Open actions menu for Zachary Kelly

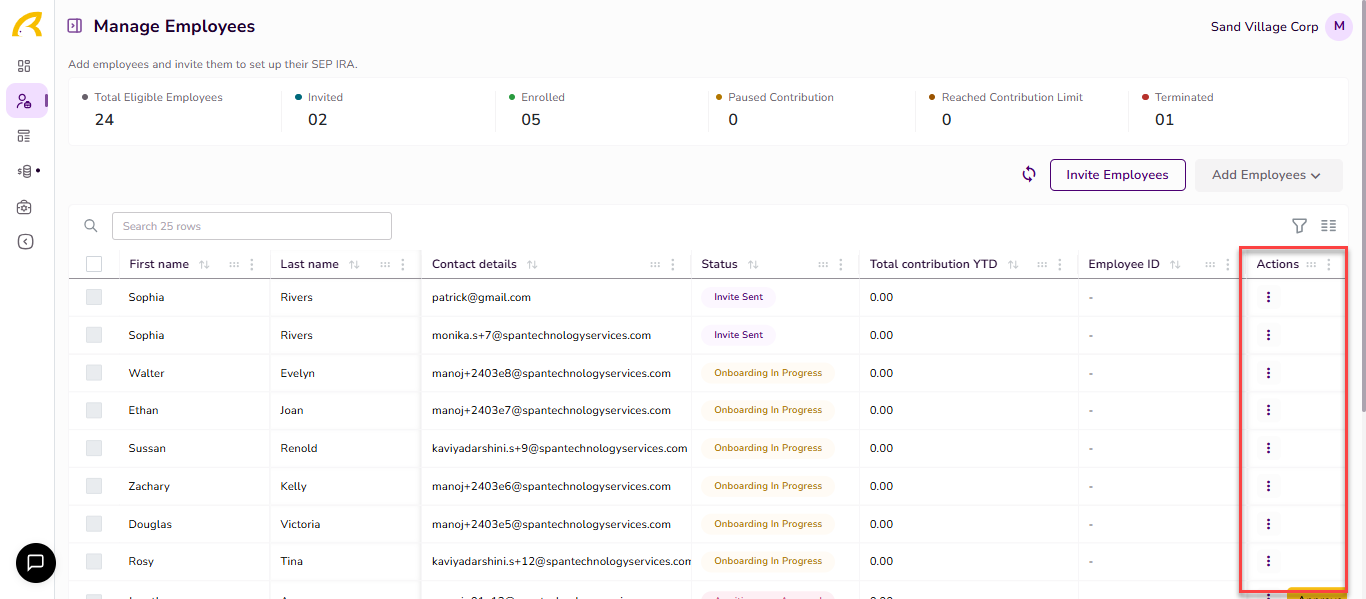click(1268, 486)
